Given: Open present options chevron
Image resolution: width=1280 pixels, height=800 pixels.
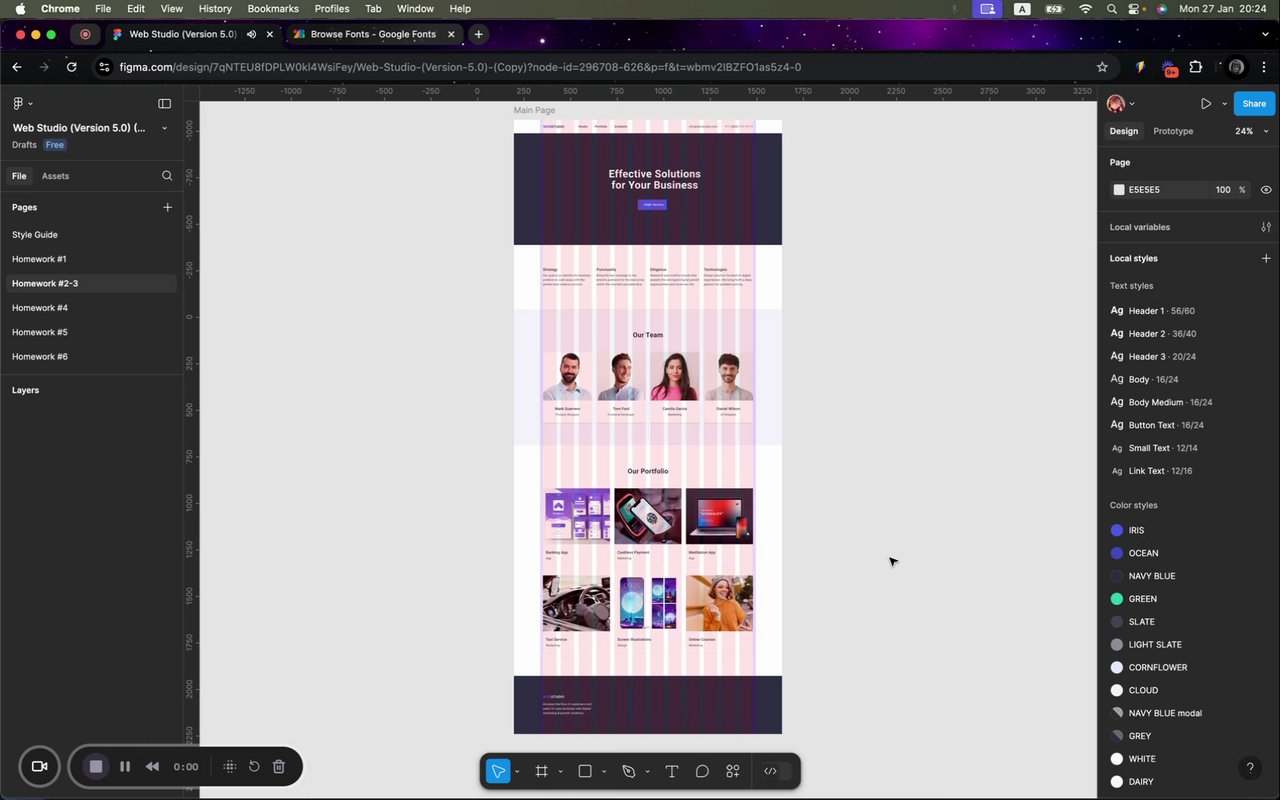Looking at the screenshot, I should pos(1224,104).
